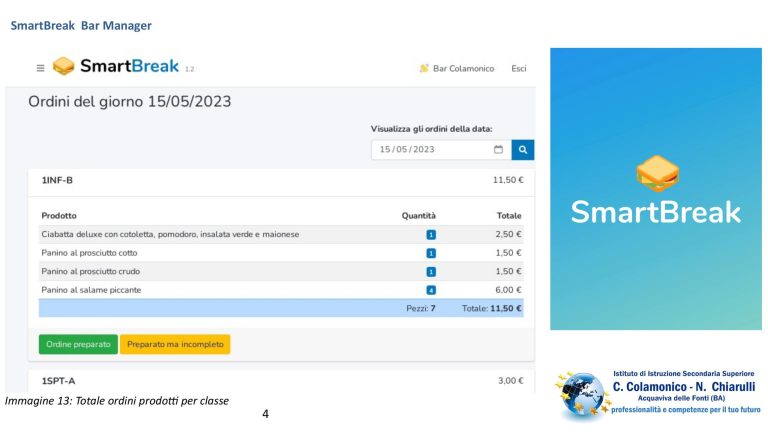Click quantity badge 4 for salame piccante
The width and height of the screenshot is (768, 432).
[431, 290]
